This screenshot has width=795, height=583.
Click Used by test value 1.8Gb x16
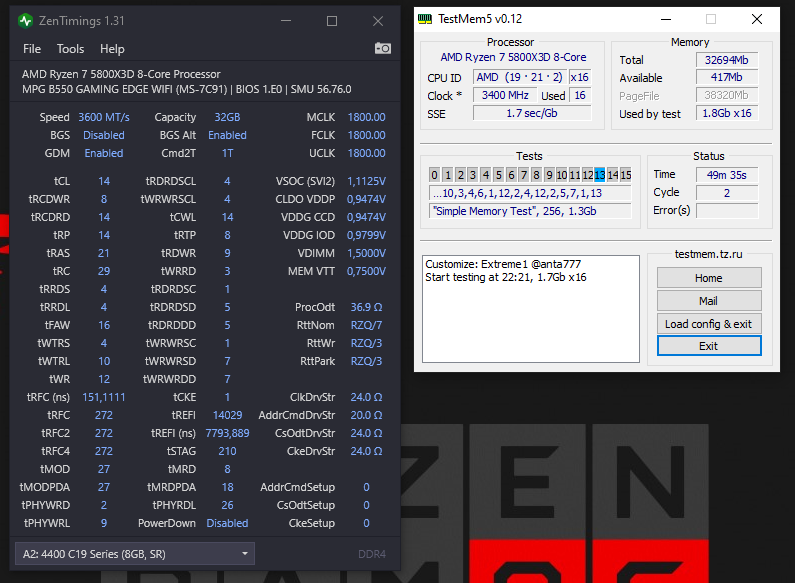[x=727, y=113]
